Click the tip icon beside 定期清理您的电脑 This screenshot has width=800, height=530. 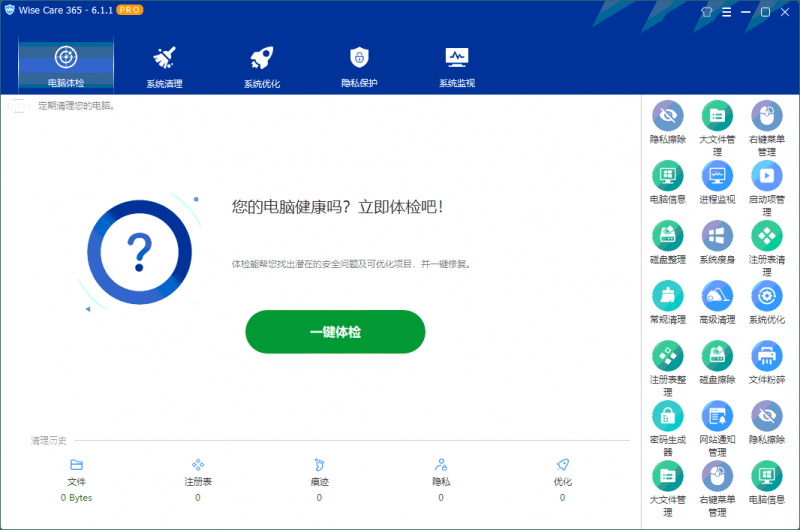18,106
